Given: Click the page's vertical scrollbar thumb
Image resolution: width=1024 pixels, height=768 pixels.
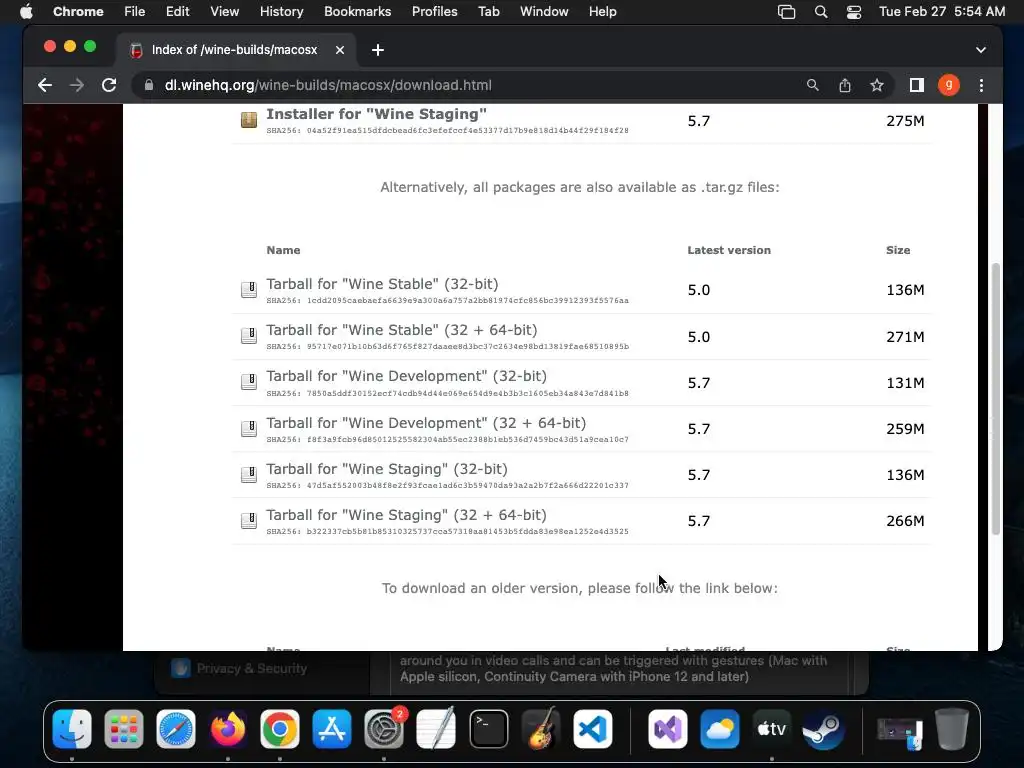Looking at the screenshot, I should pos(995,398).
